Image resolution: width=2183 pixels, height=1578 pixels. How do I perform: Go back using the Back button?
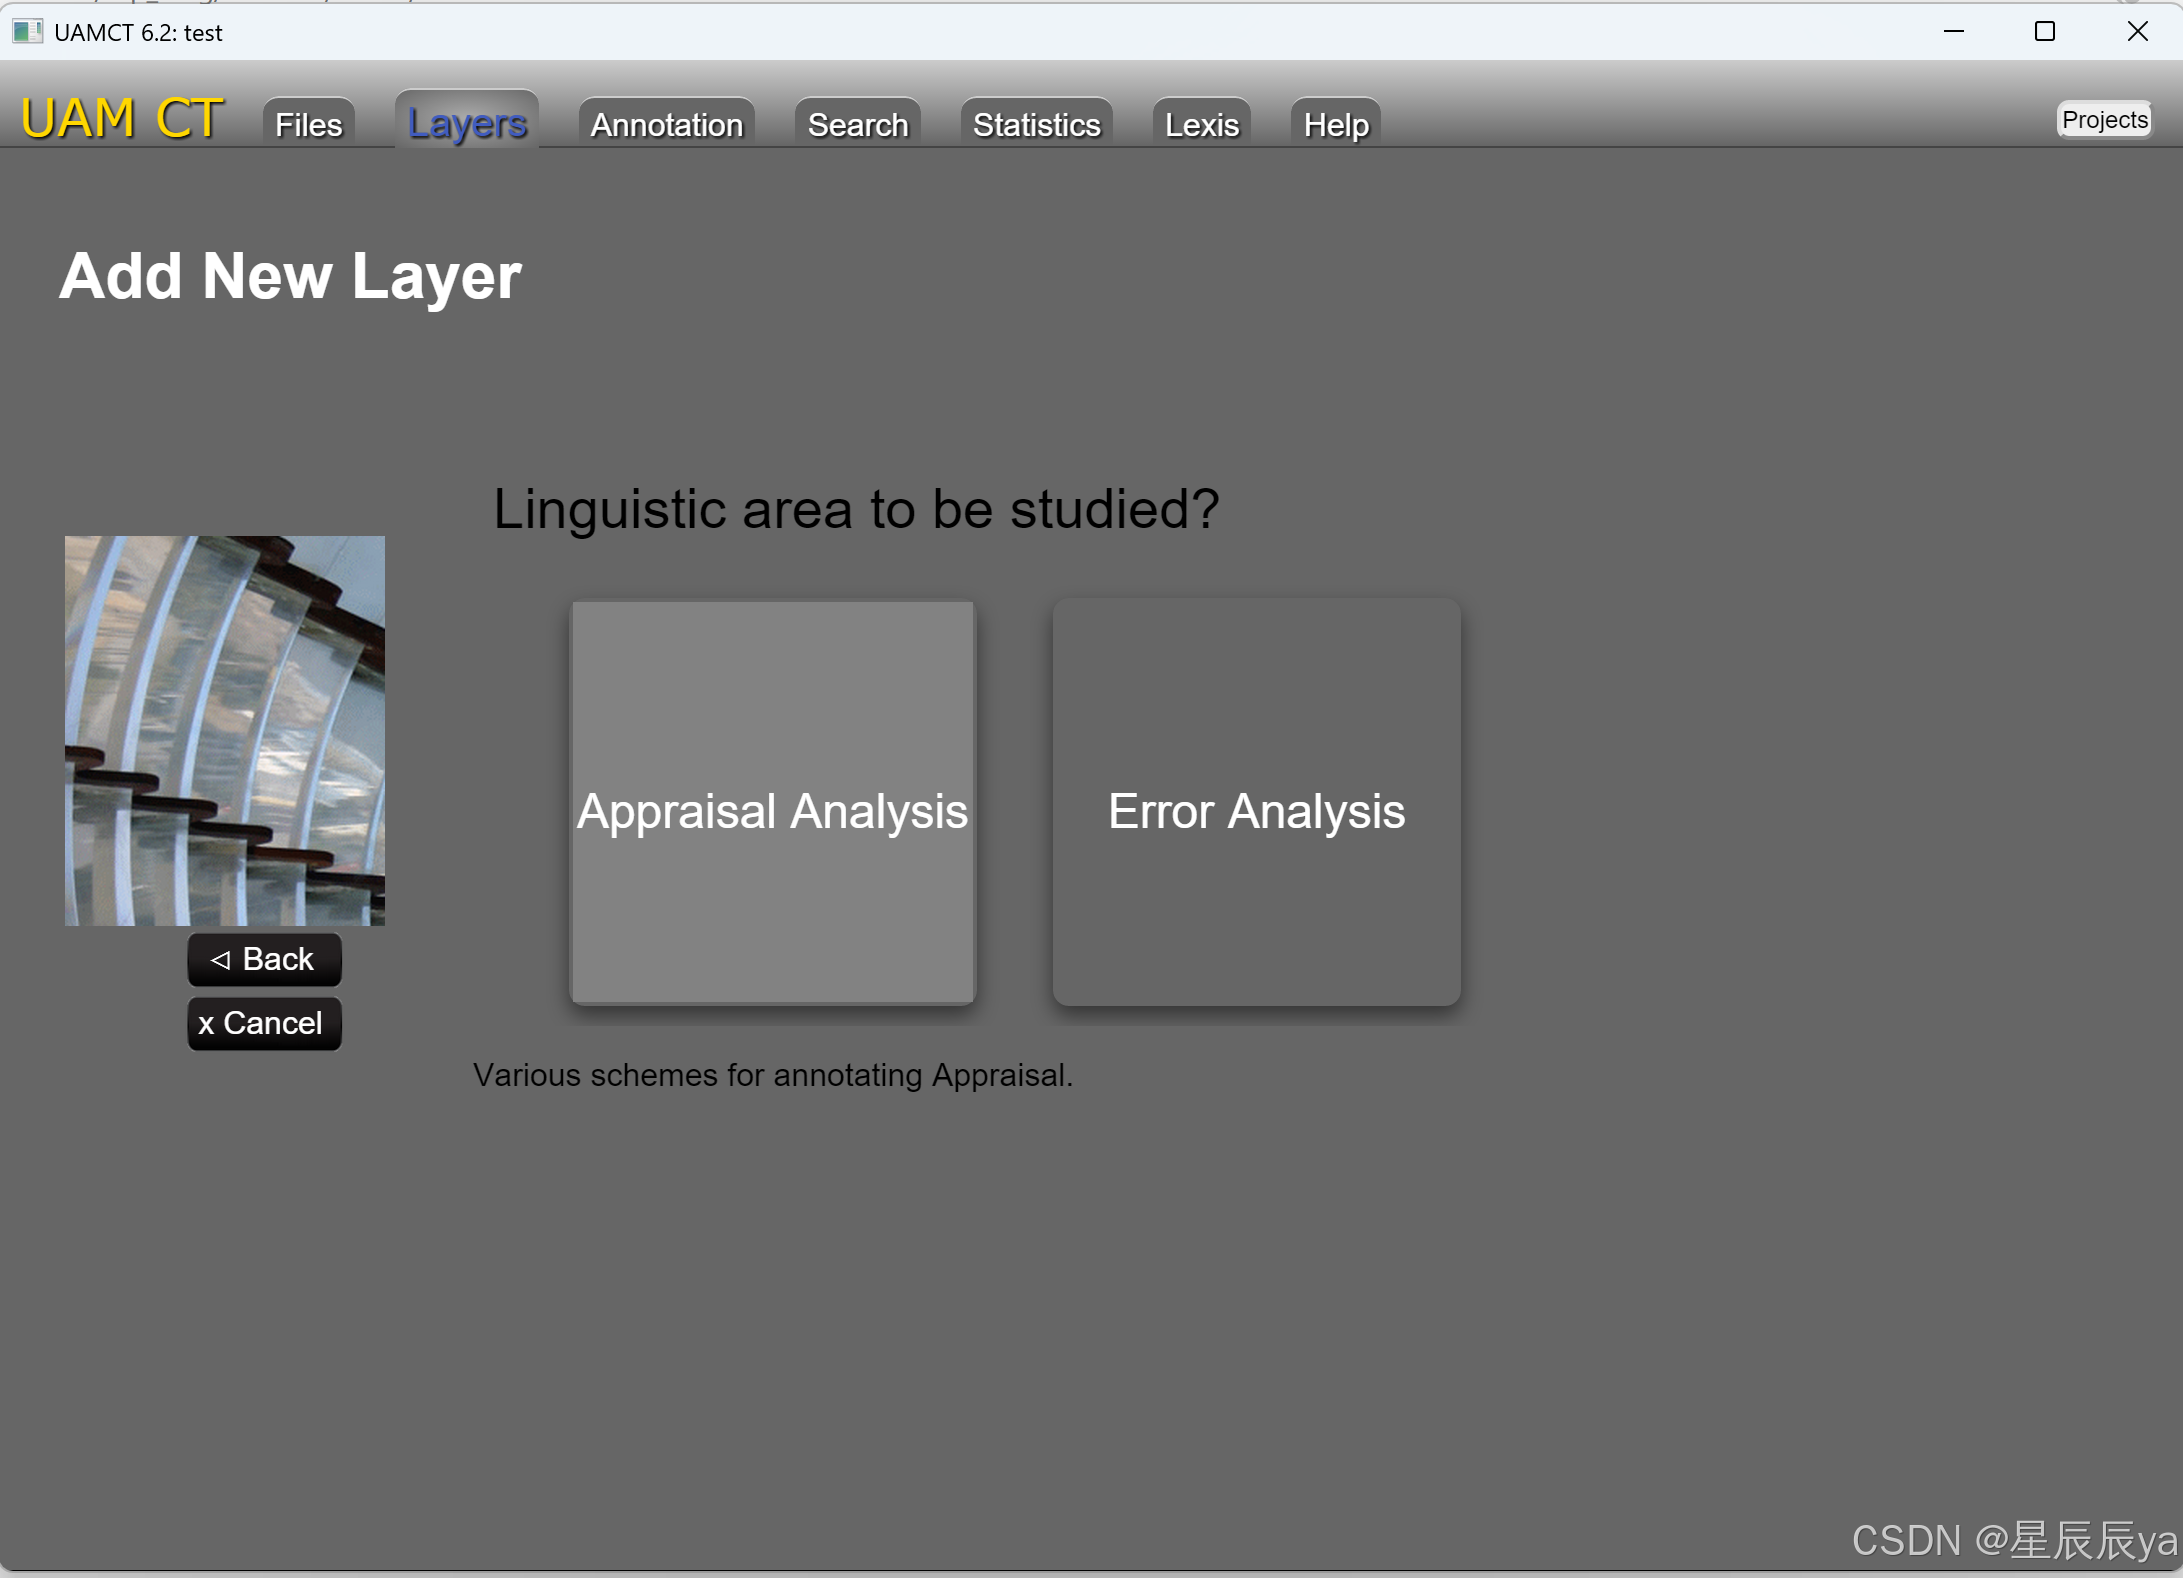(263, 959)
